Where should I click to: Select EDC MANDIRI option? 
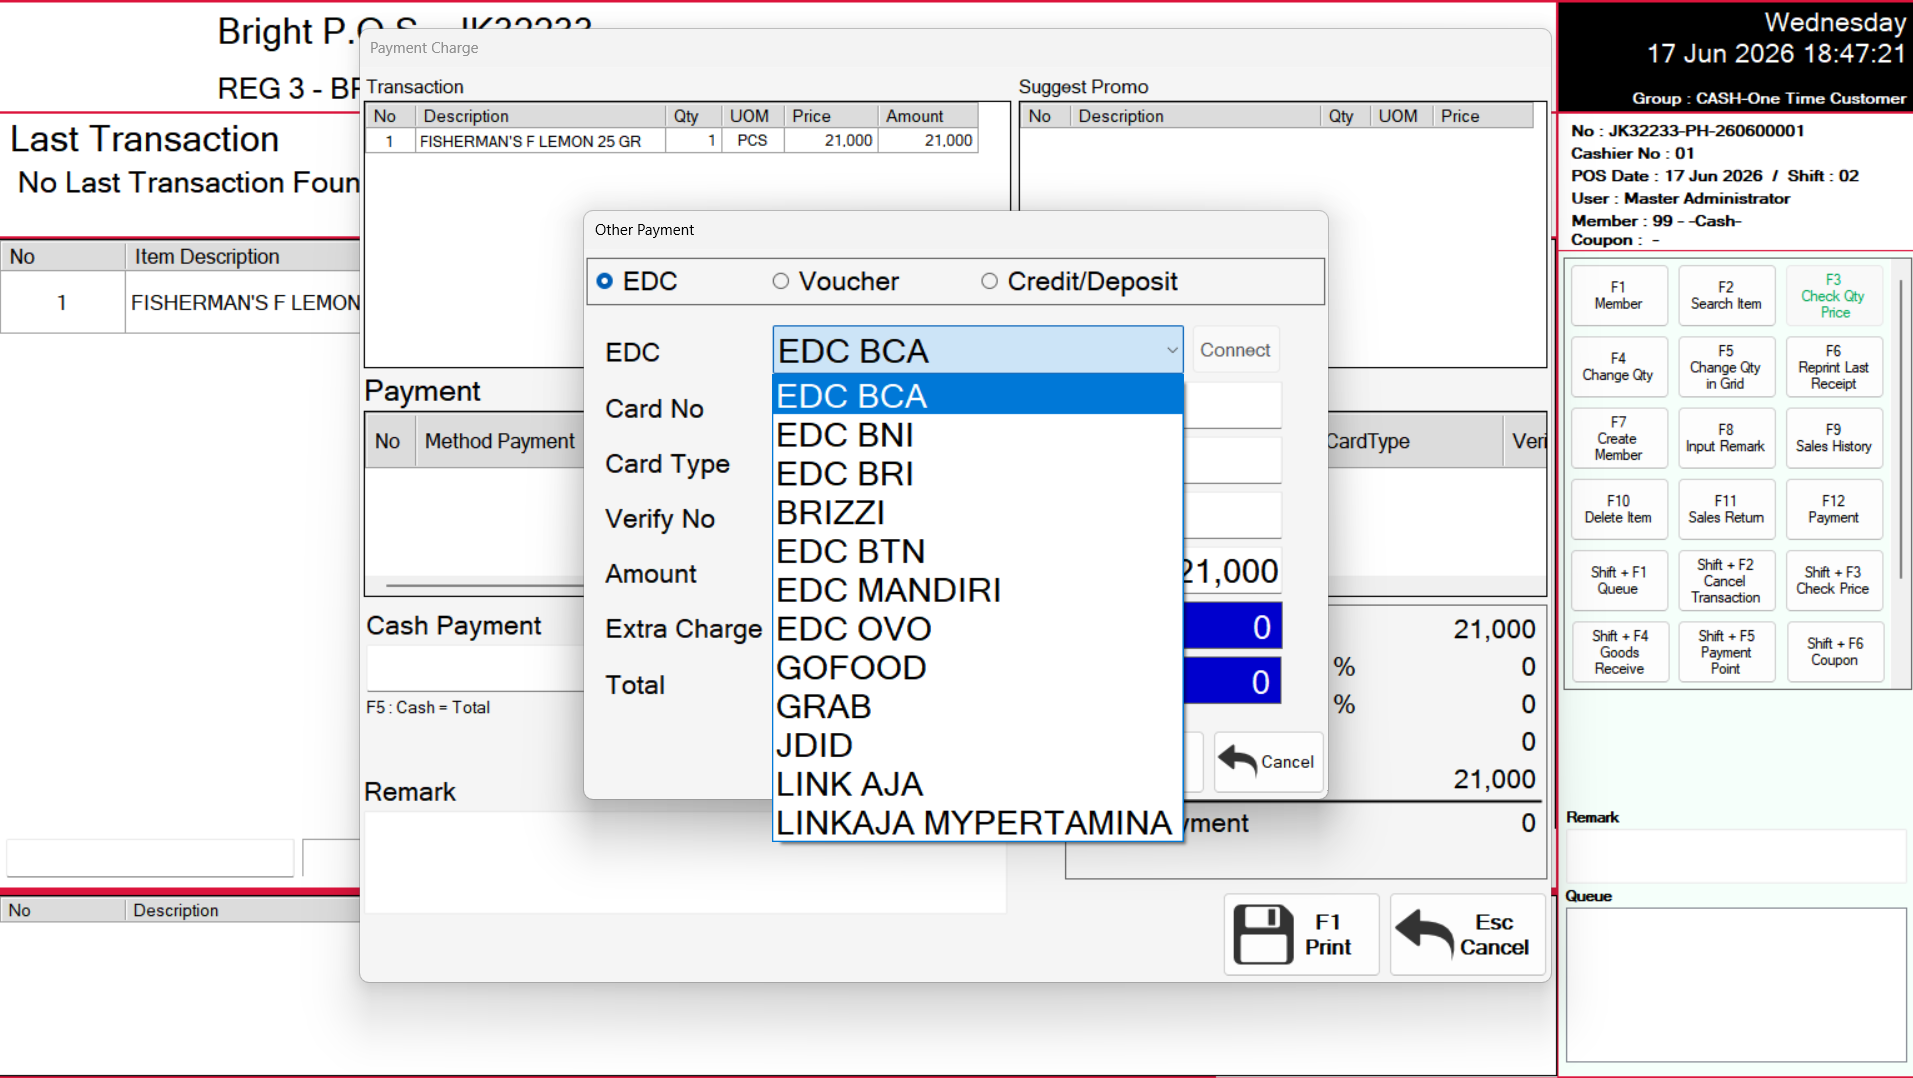[x=978, y=590]
